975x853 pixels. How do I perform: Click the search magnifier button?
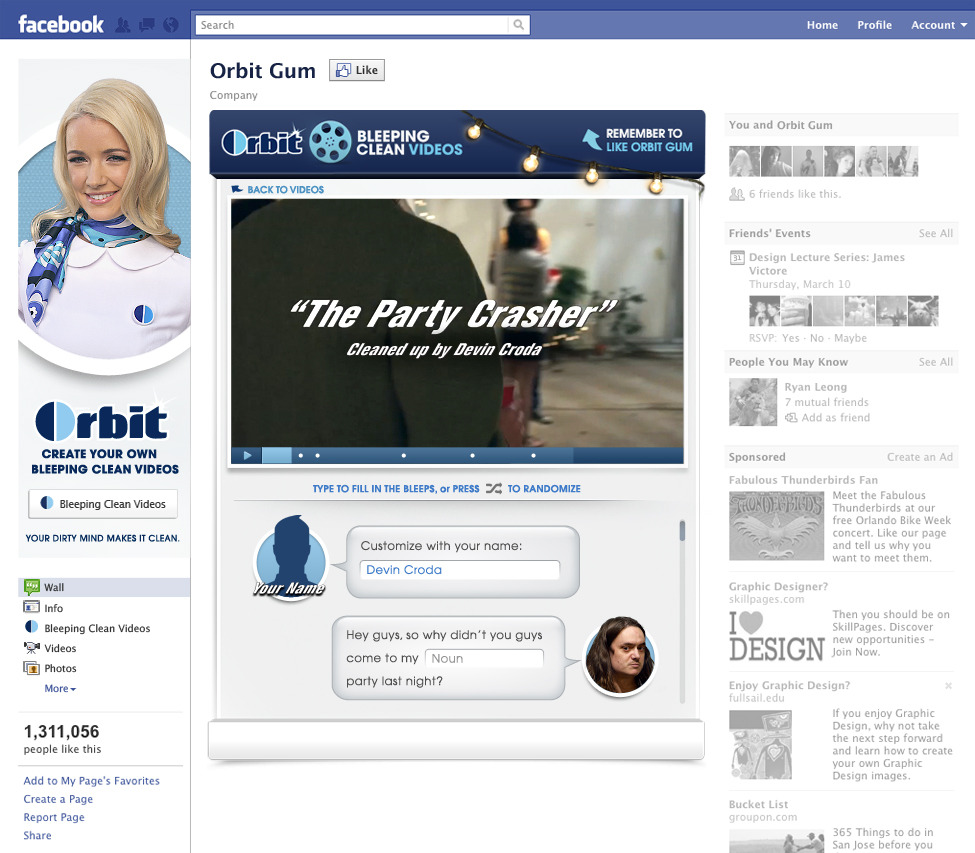pyautogui.click(x=519, y=25)
